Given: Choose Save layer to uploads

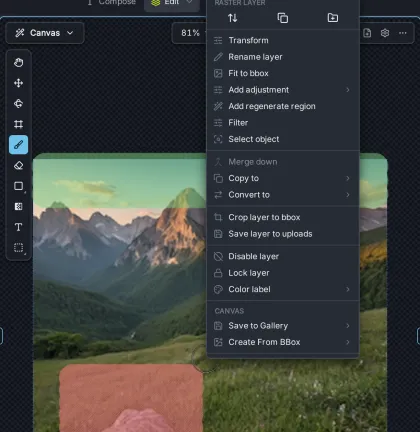Looking at the screenshot, I should [x=283, y=234].
